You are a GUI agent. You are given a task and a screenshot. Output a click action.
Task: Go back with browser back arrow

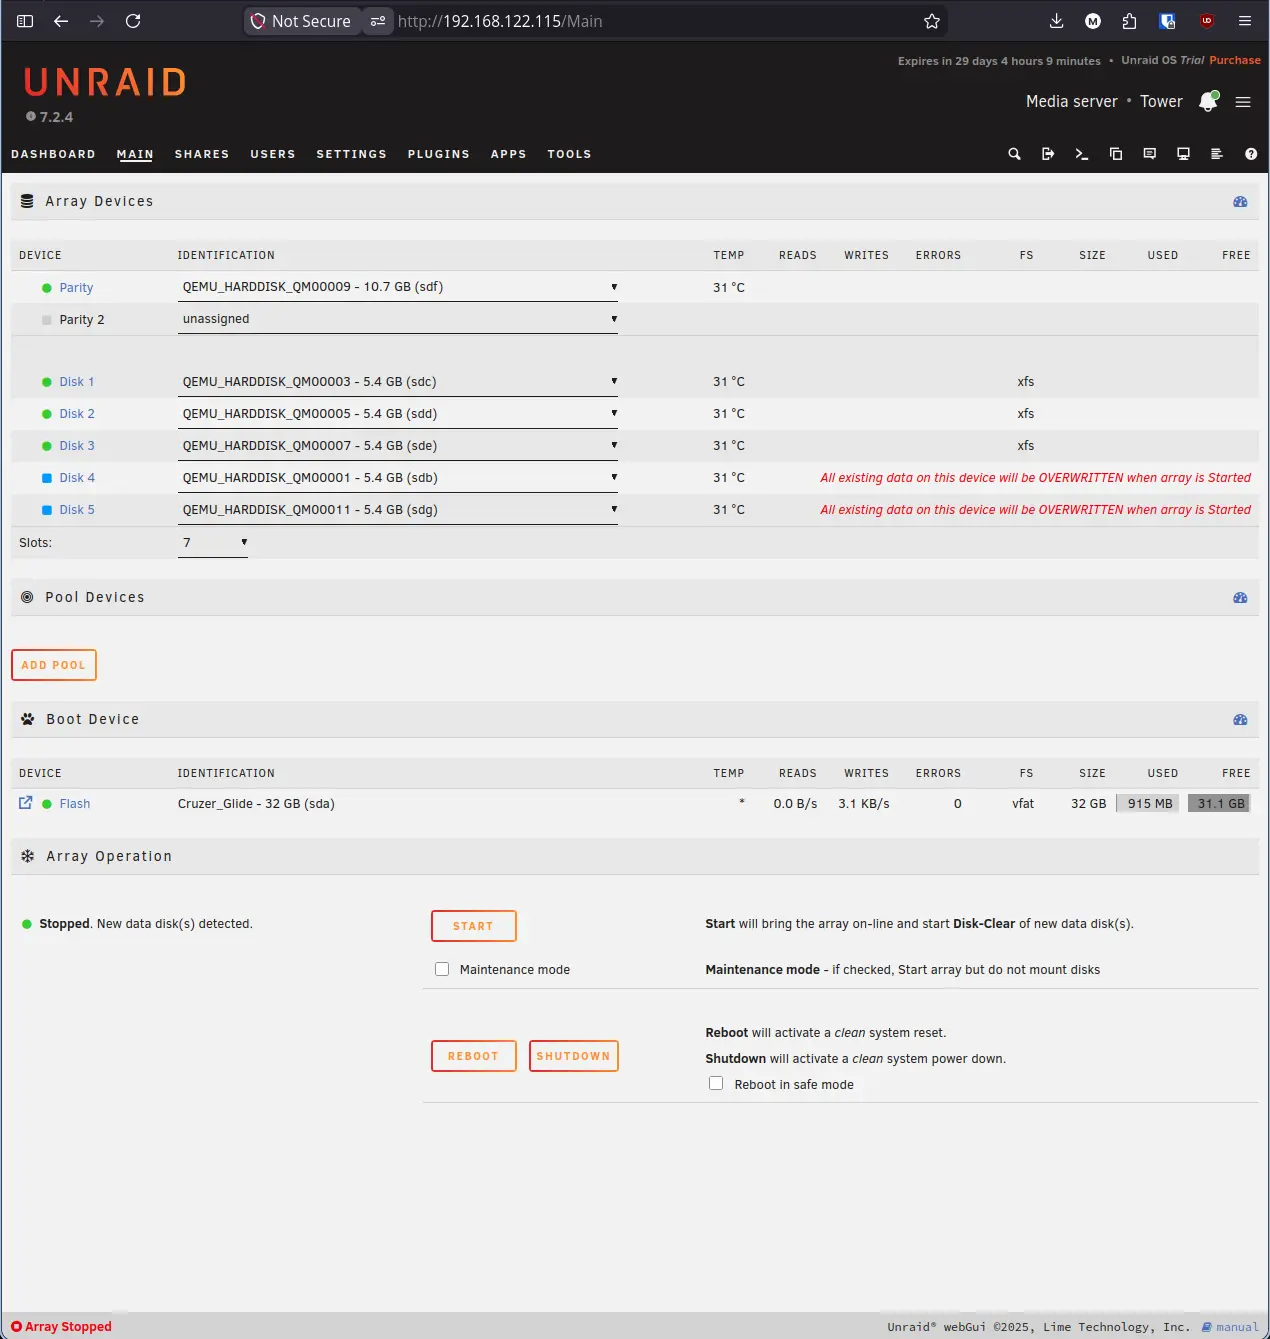(61, 21)
